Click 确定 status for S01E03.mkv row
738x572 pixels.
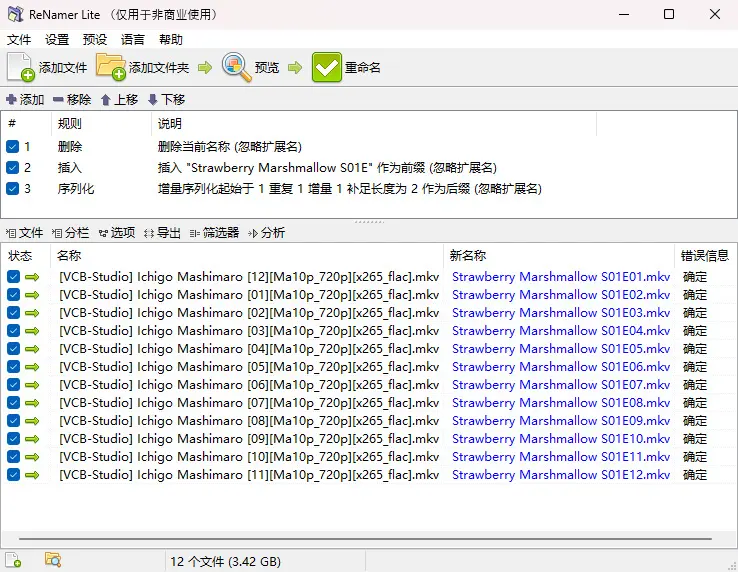pos(695,313)
